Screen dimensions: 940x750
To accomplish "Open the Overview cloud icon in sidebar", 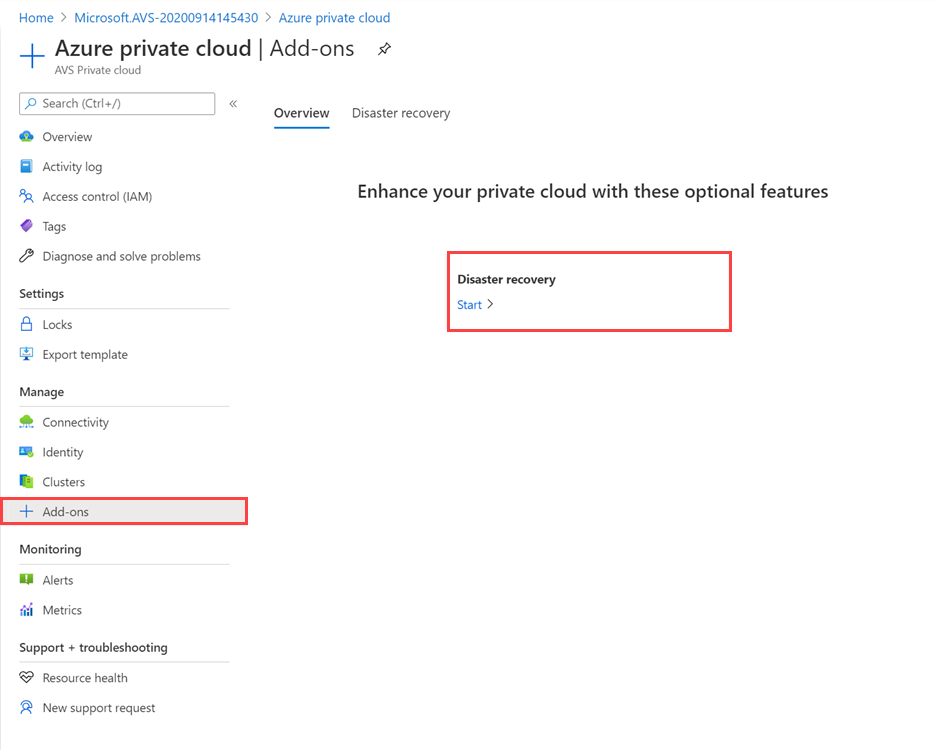I will (x=26, y=137).
